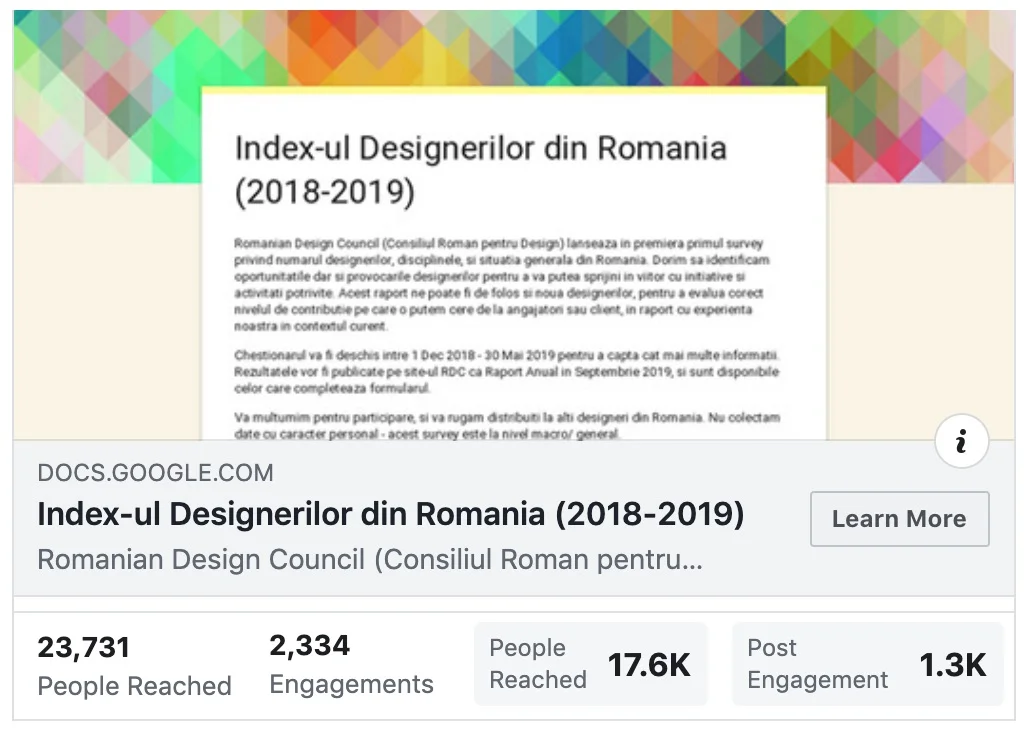This screenshot has height=735, width=1030.
Task: Click the 2,334 Engagements count
Action: click(x=309, y=646)
